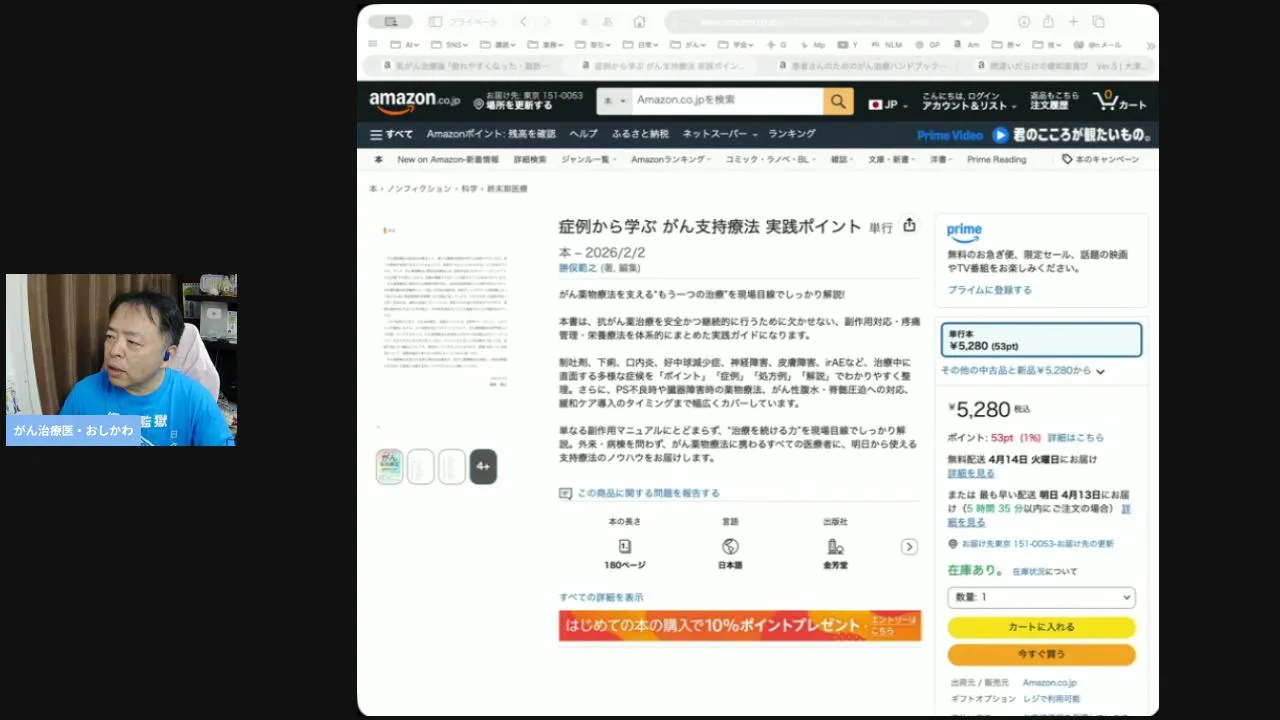Click カートに入れる button

click(1041, 627)
